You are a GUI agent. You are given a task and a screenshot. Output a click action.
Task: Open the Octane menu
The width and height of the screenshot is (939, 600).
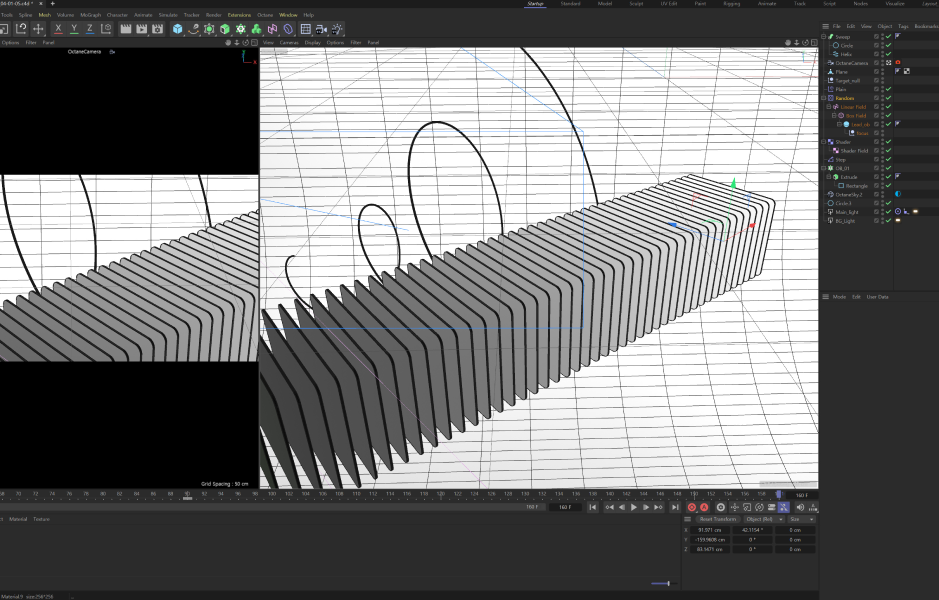tap(265, 15)
